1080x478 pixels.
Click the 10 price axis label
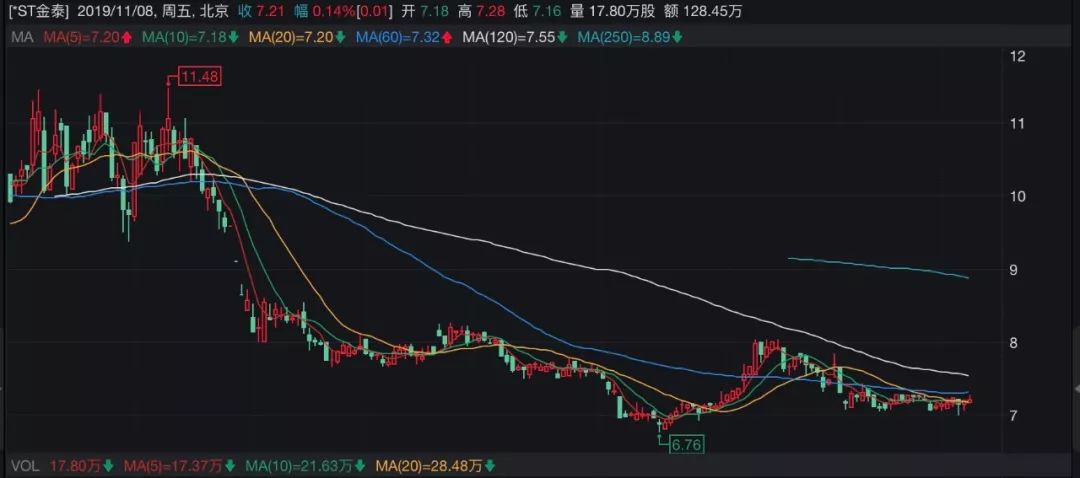point(1017,196)
